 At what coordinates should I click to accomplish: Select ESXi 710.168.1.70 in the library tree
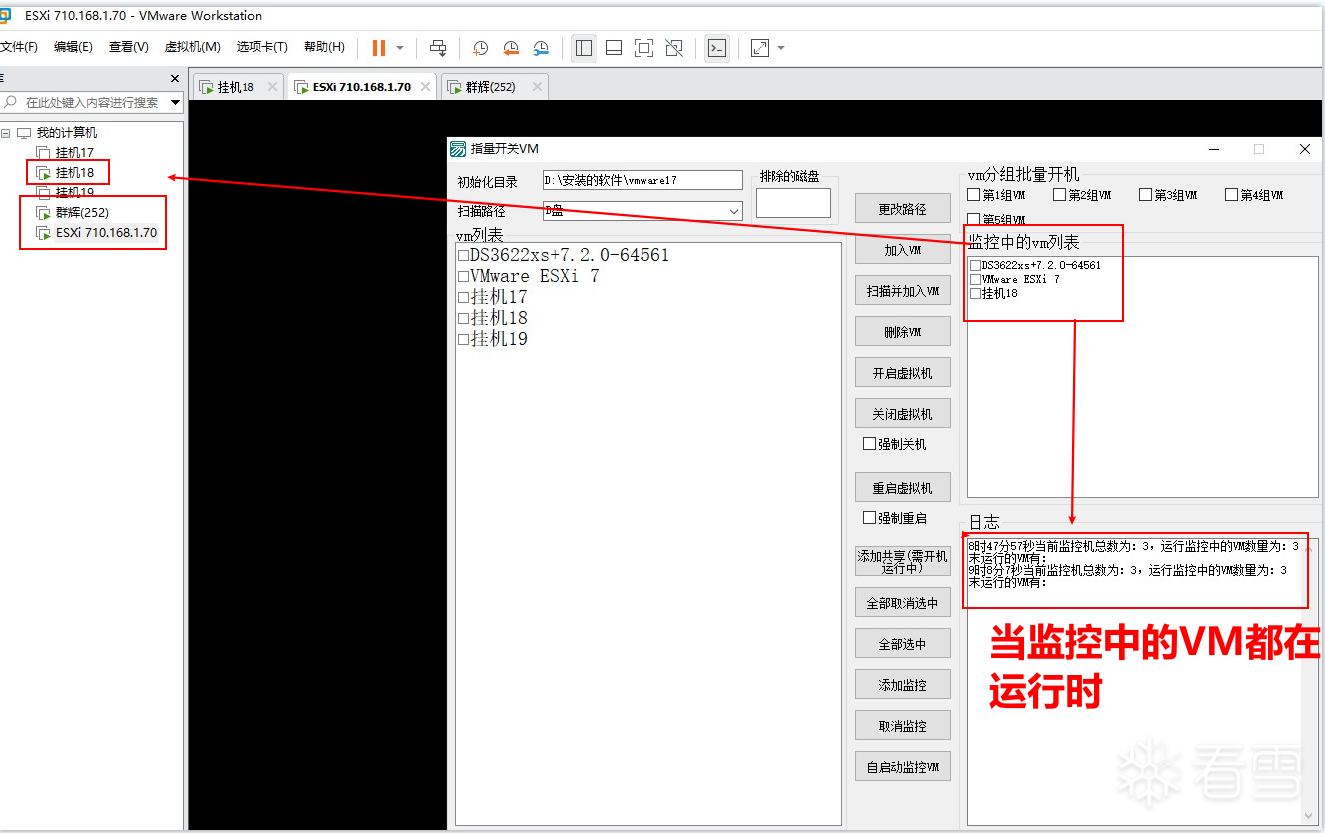(x=107, y=232)
